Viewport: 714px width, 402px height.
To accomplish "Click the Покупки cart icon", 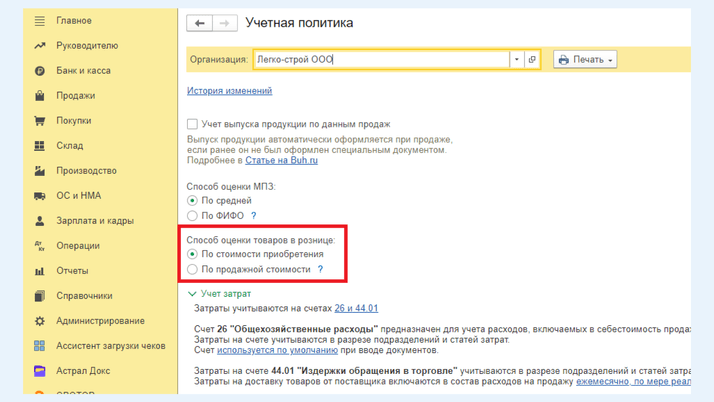I will pyautogui.click(x=40, y=121).
